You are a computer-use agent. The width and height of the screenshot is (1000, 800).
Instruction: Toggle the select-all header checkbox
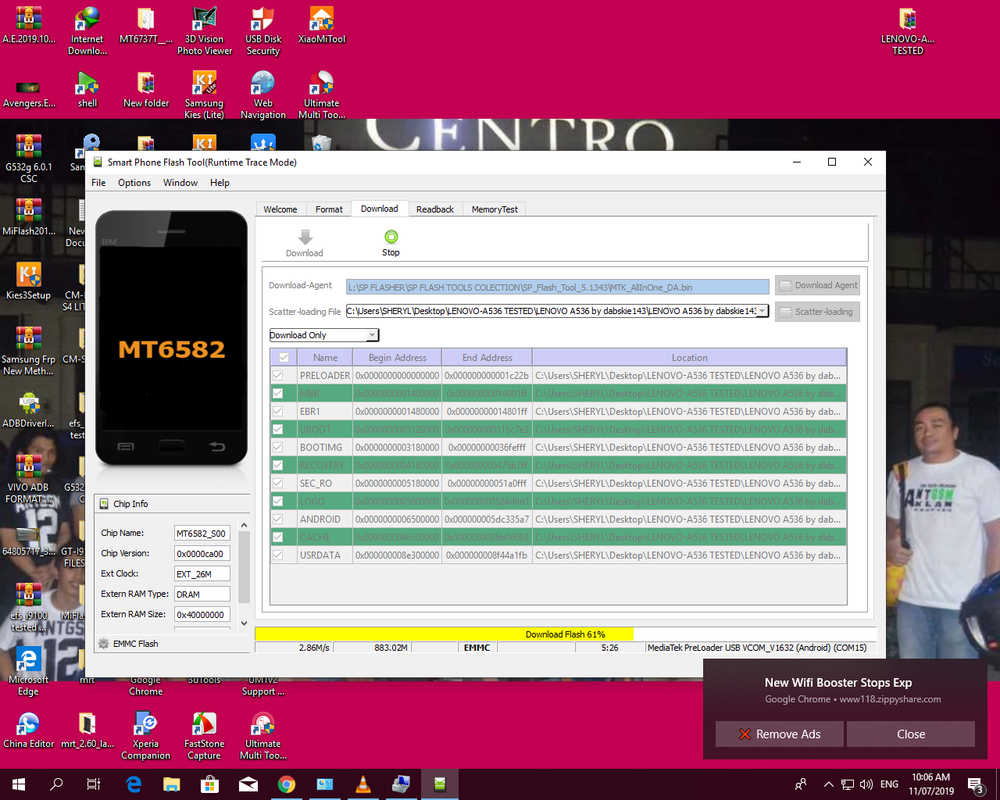284,357
